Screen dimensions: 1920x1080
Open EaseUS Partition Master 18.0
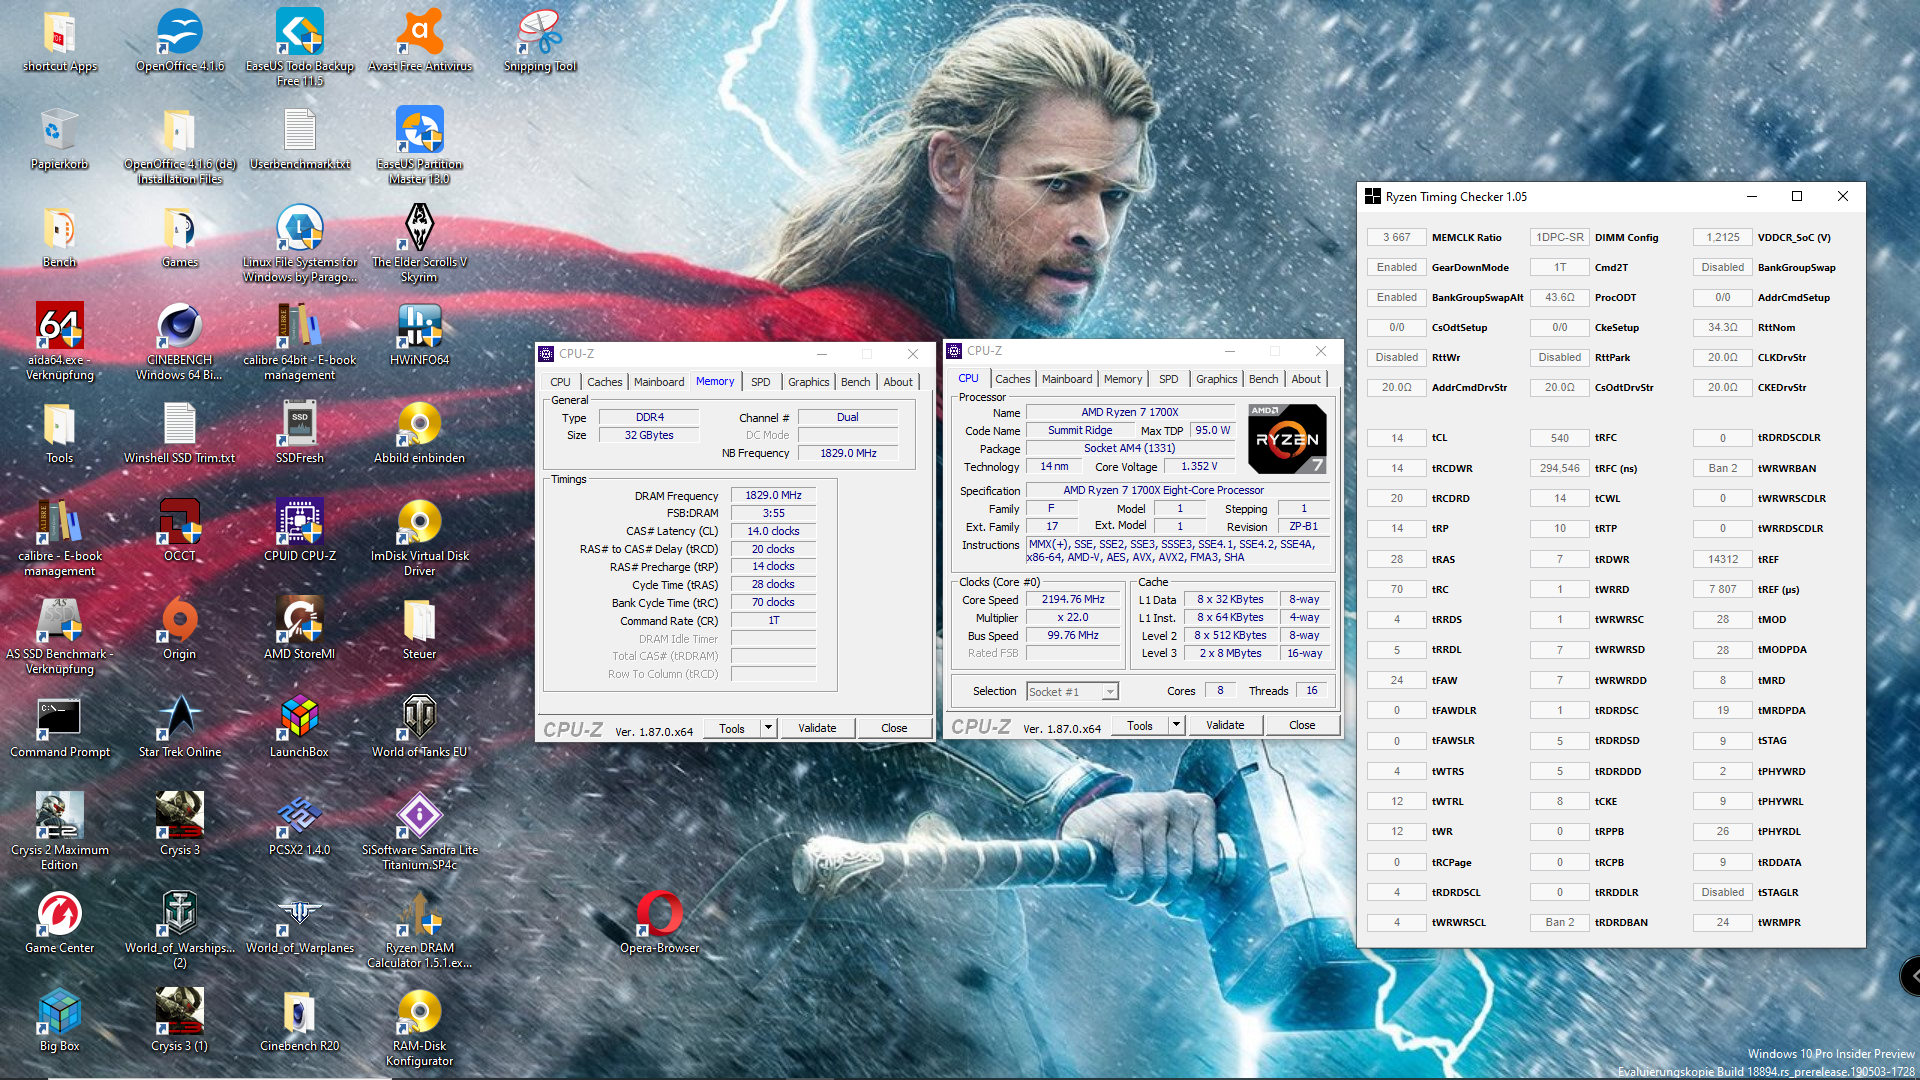(419, 130)
